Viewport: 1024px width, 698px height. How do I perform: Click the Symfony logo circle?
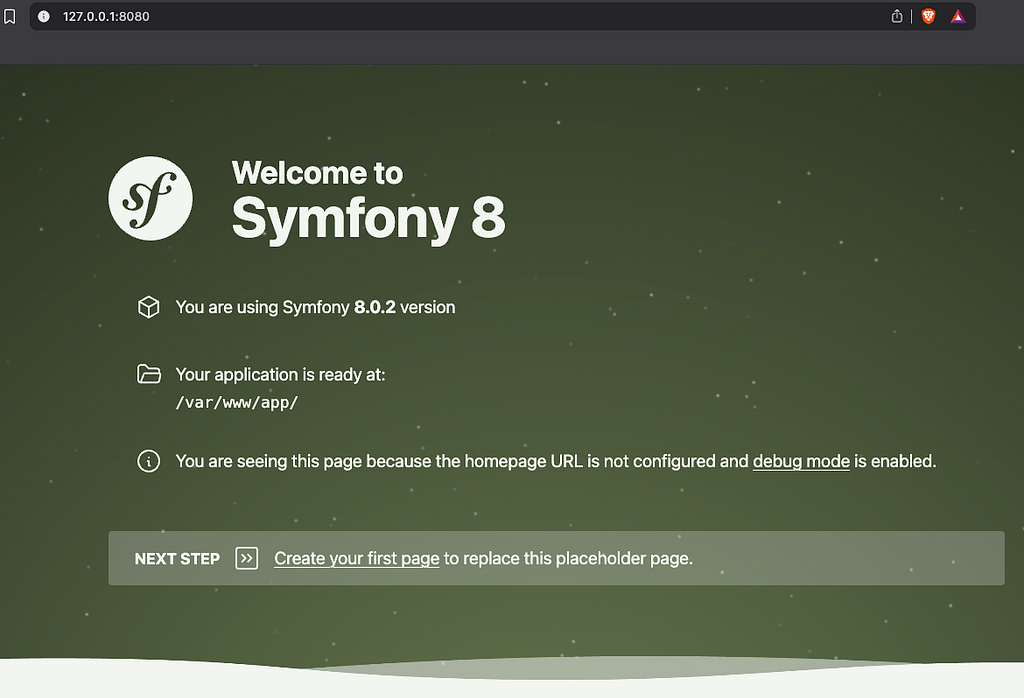(x=150, y=198)
